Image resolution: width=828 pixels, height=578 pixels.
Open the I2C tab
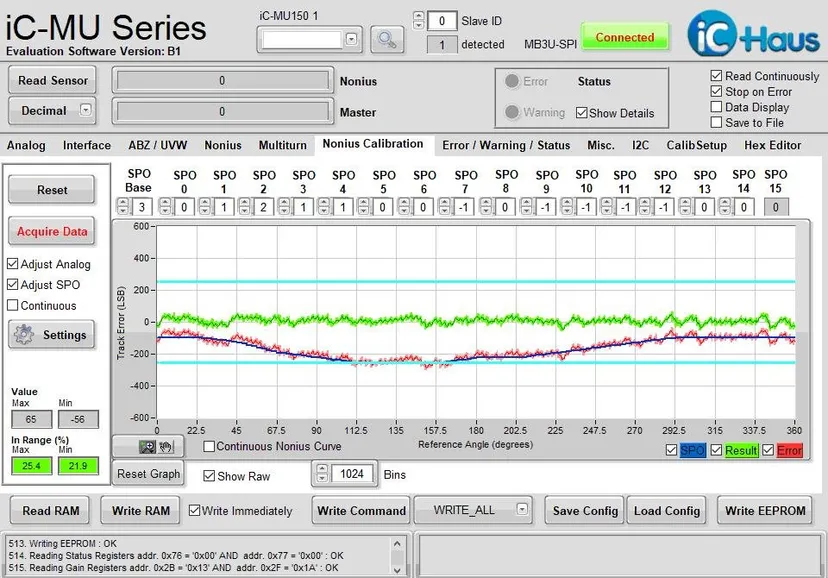click(x=640, y=145)
